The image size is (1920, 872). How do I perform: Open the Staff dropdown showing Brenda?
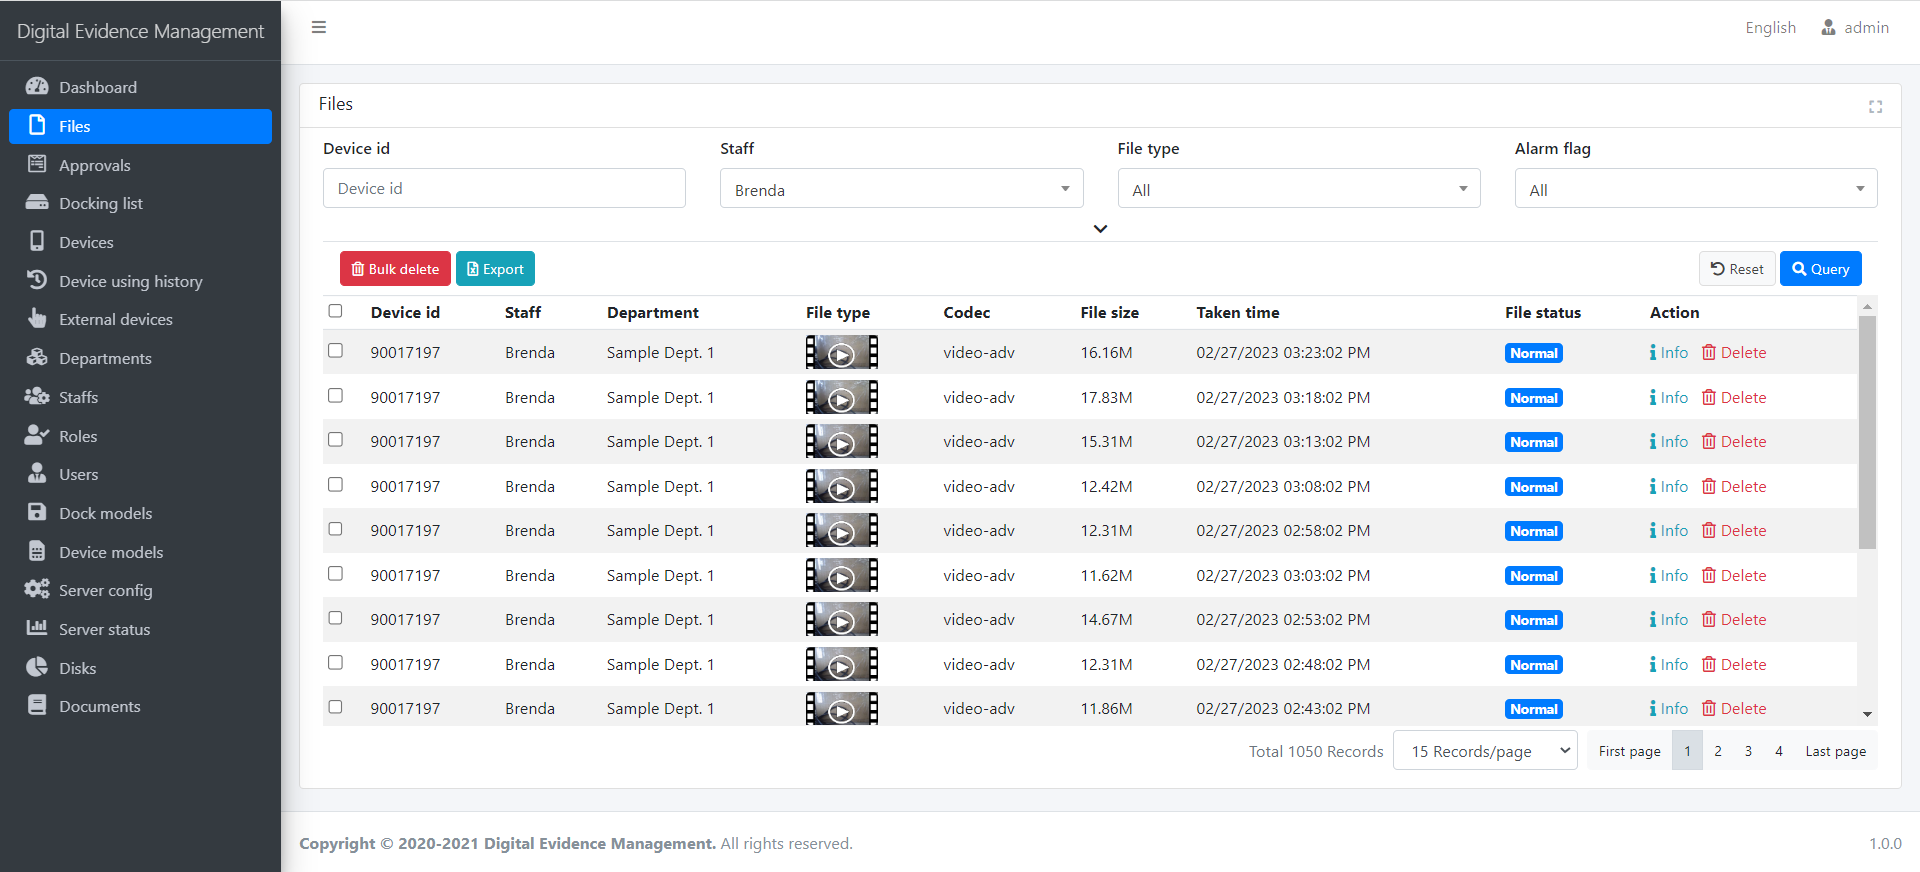[901, 189]
